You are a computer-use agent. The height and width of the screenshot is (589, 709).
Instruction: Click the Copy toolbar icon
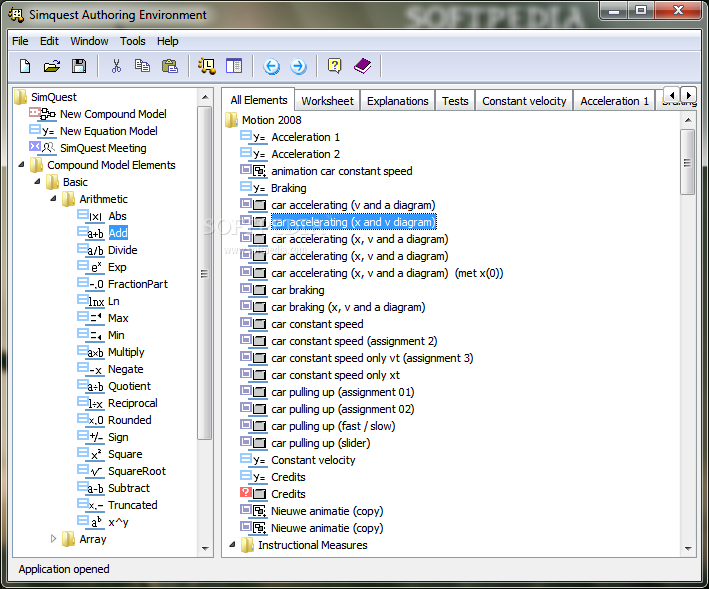click(x=142, y=66)
